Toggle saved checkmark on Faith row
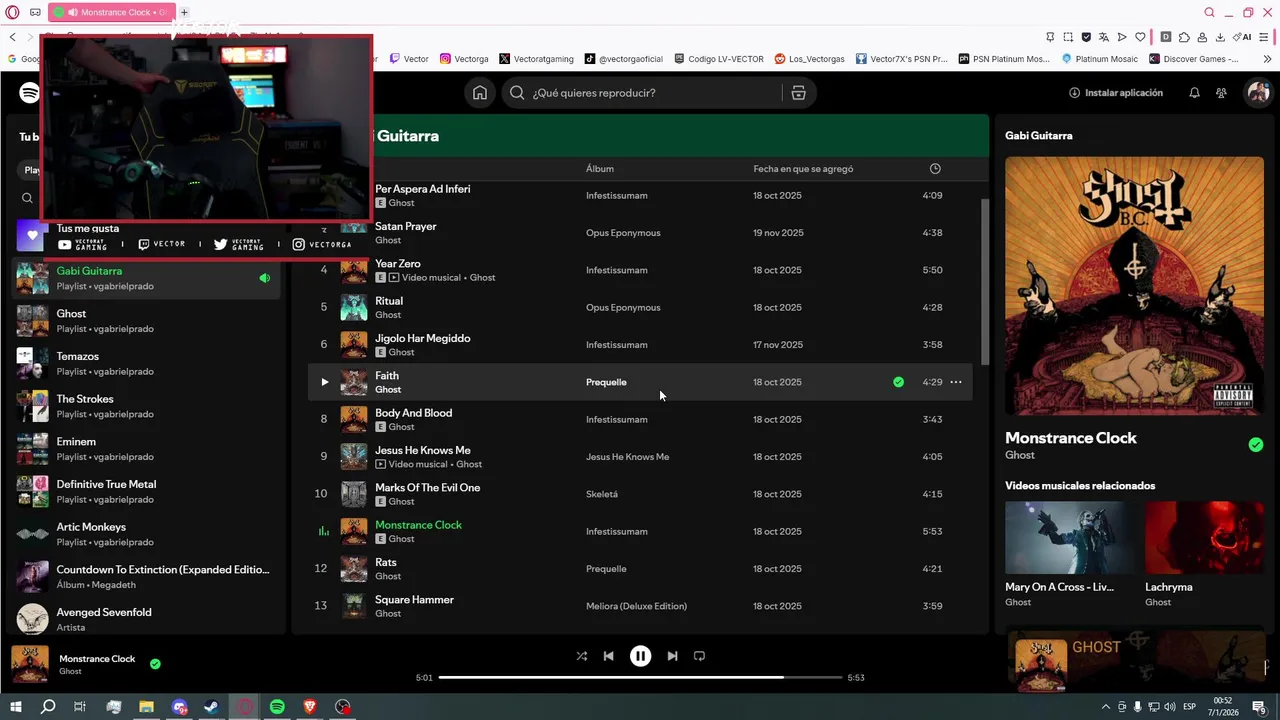1280x720 pixels. pos(898,382)
